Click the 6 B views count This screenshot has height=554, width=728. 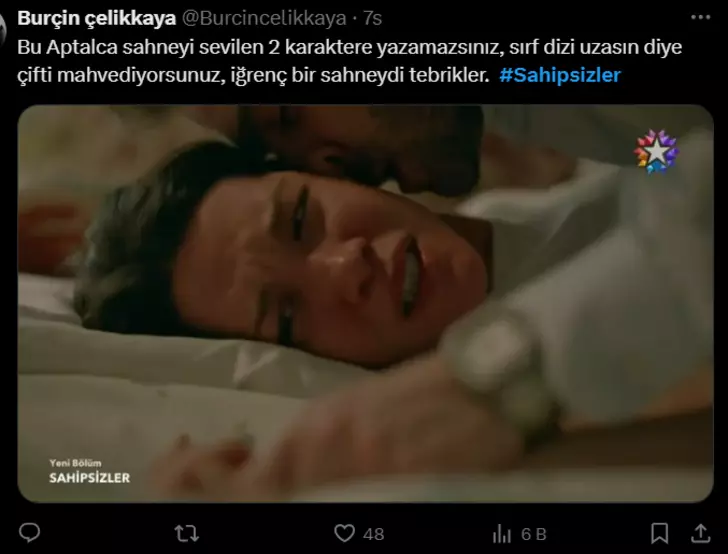[534, 534]
